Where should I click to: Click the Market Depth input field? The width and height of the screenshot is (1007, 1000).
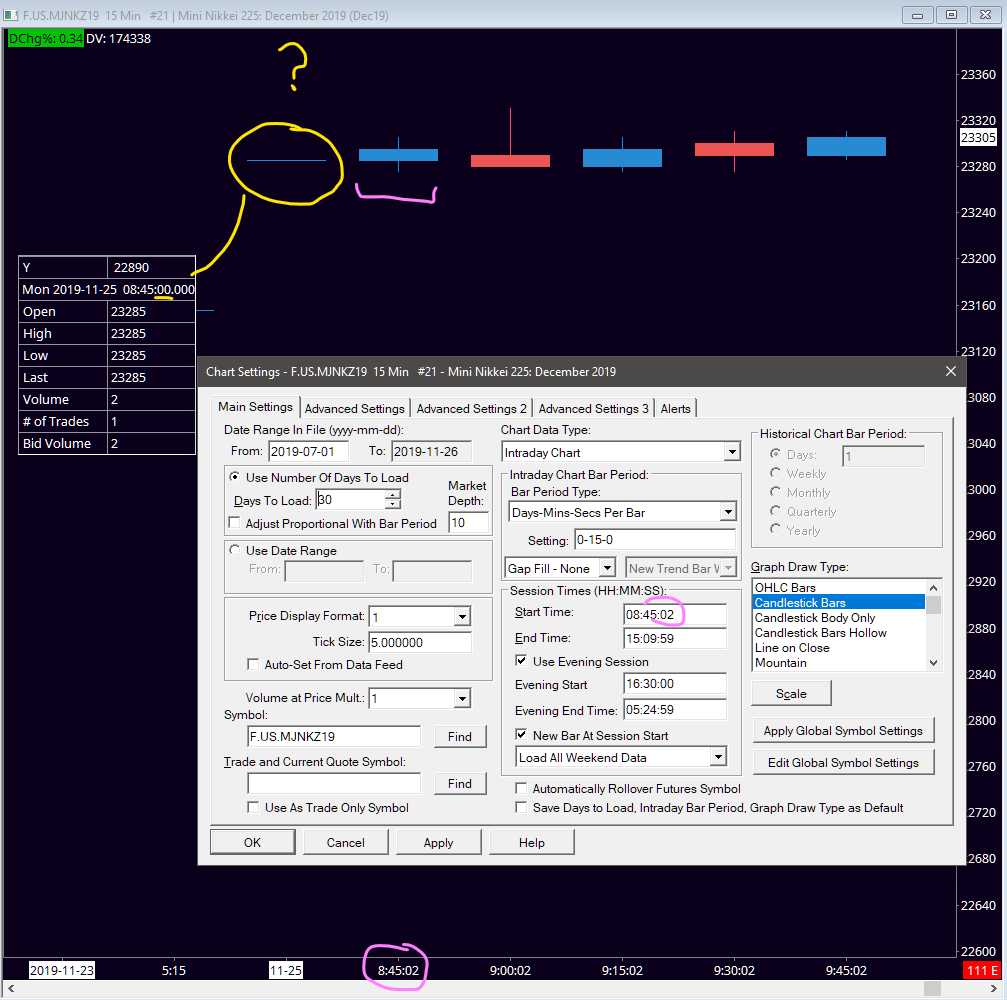click(468, 522)
